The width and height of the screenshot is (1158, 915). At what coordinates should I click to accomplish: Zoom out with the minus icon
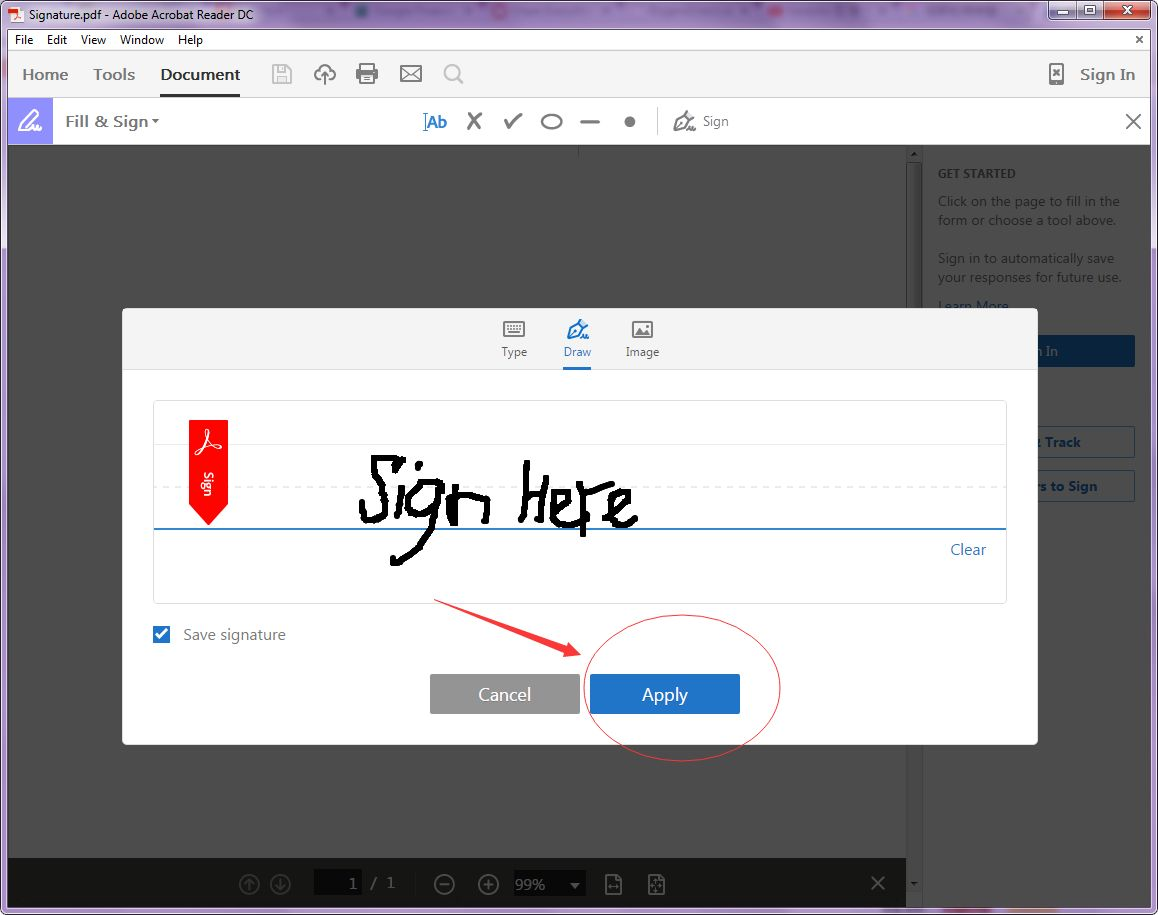[x=444, y=884]
